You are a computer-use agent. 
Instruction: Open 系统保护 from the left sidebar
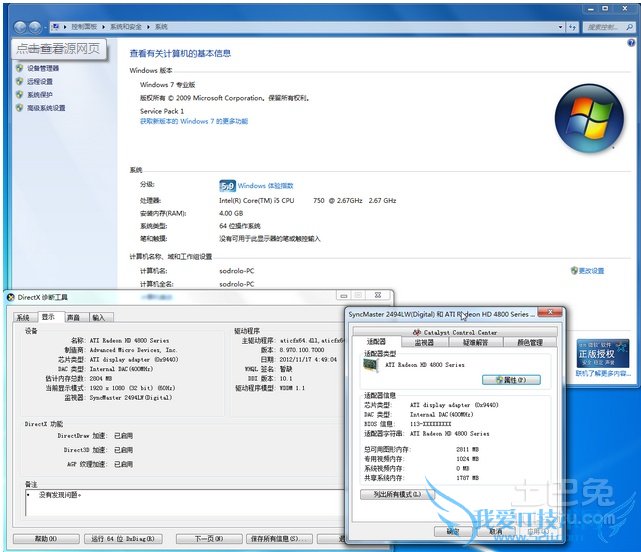[40, 94]
